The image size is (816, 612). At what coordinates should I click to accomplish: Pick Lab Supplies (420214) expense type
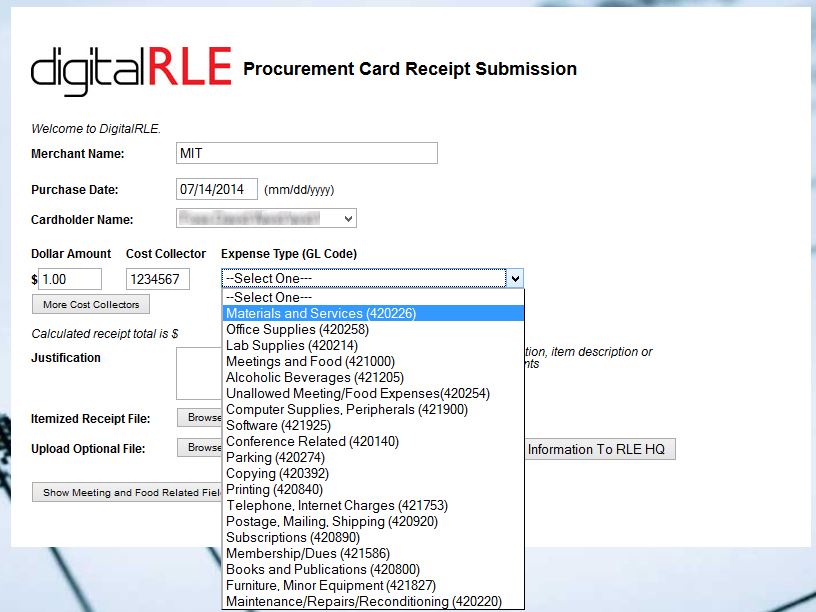coord(291,345)
